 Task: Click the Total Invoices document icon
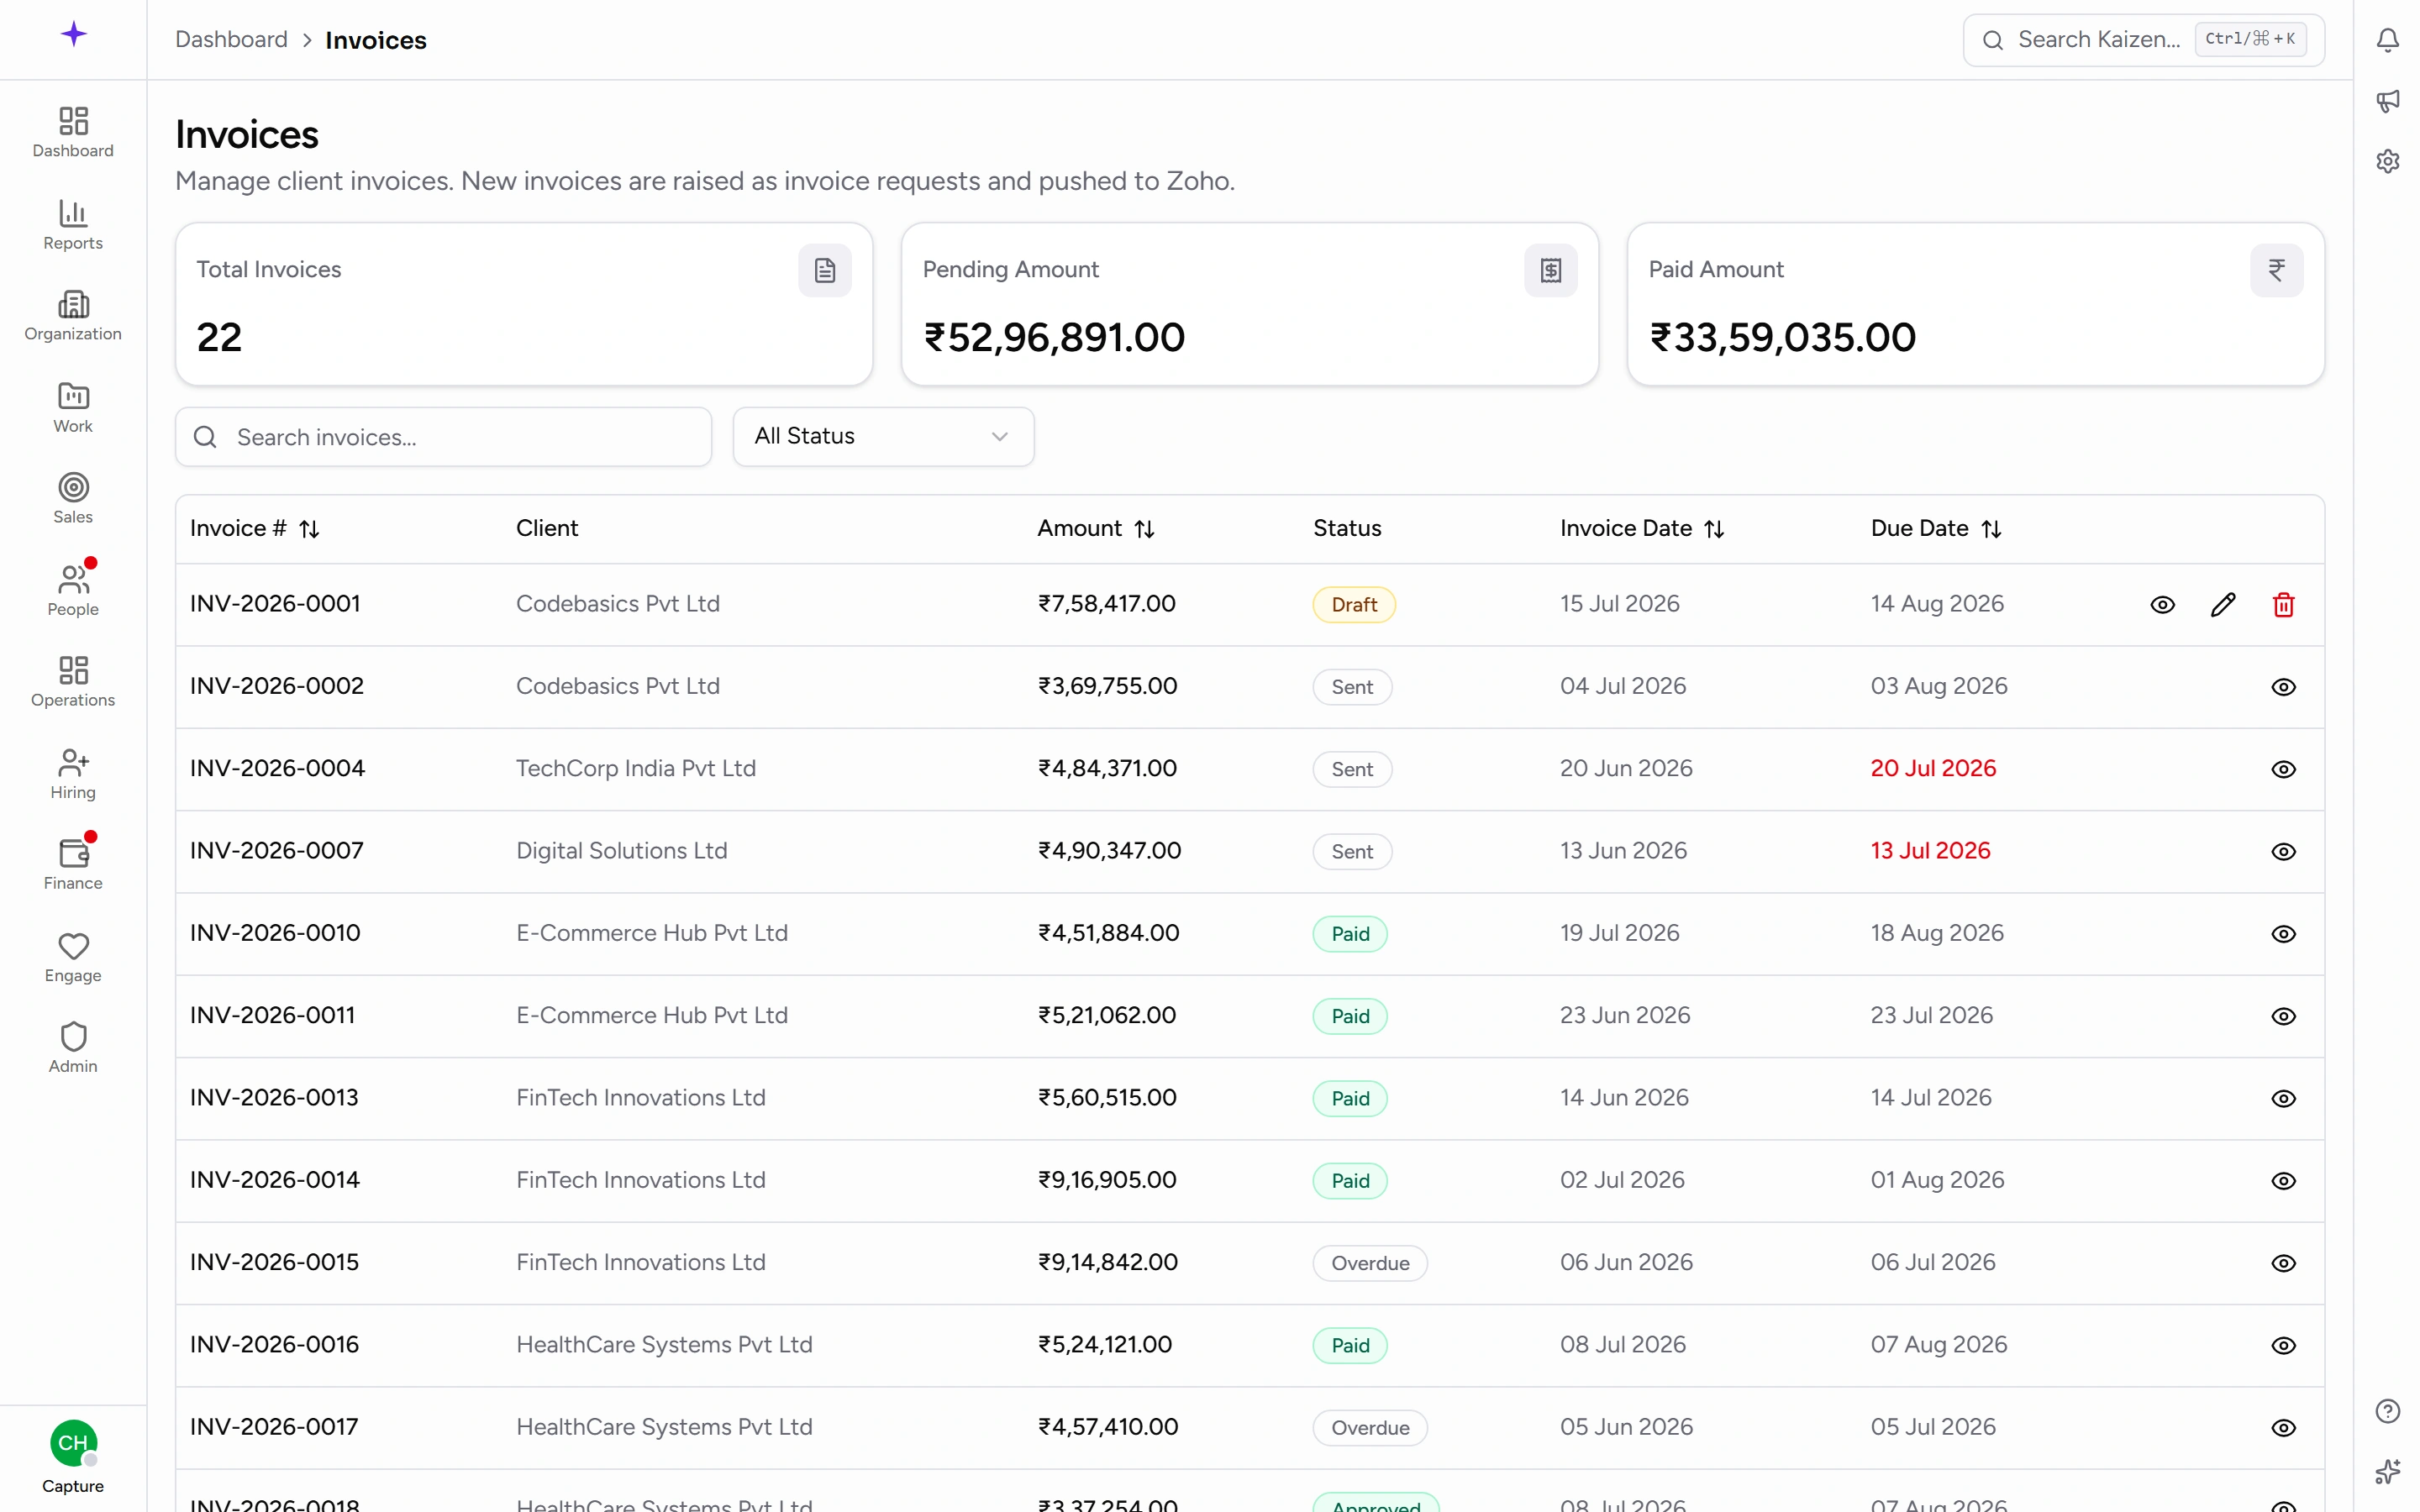coord(824,270)
